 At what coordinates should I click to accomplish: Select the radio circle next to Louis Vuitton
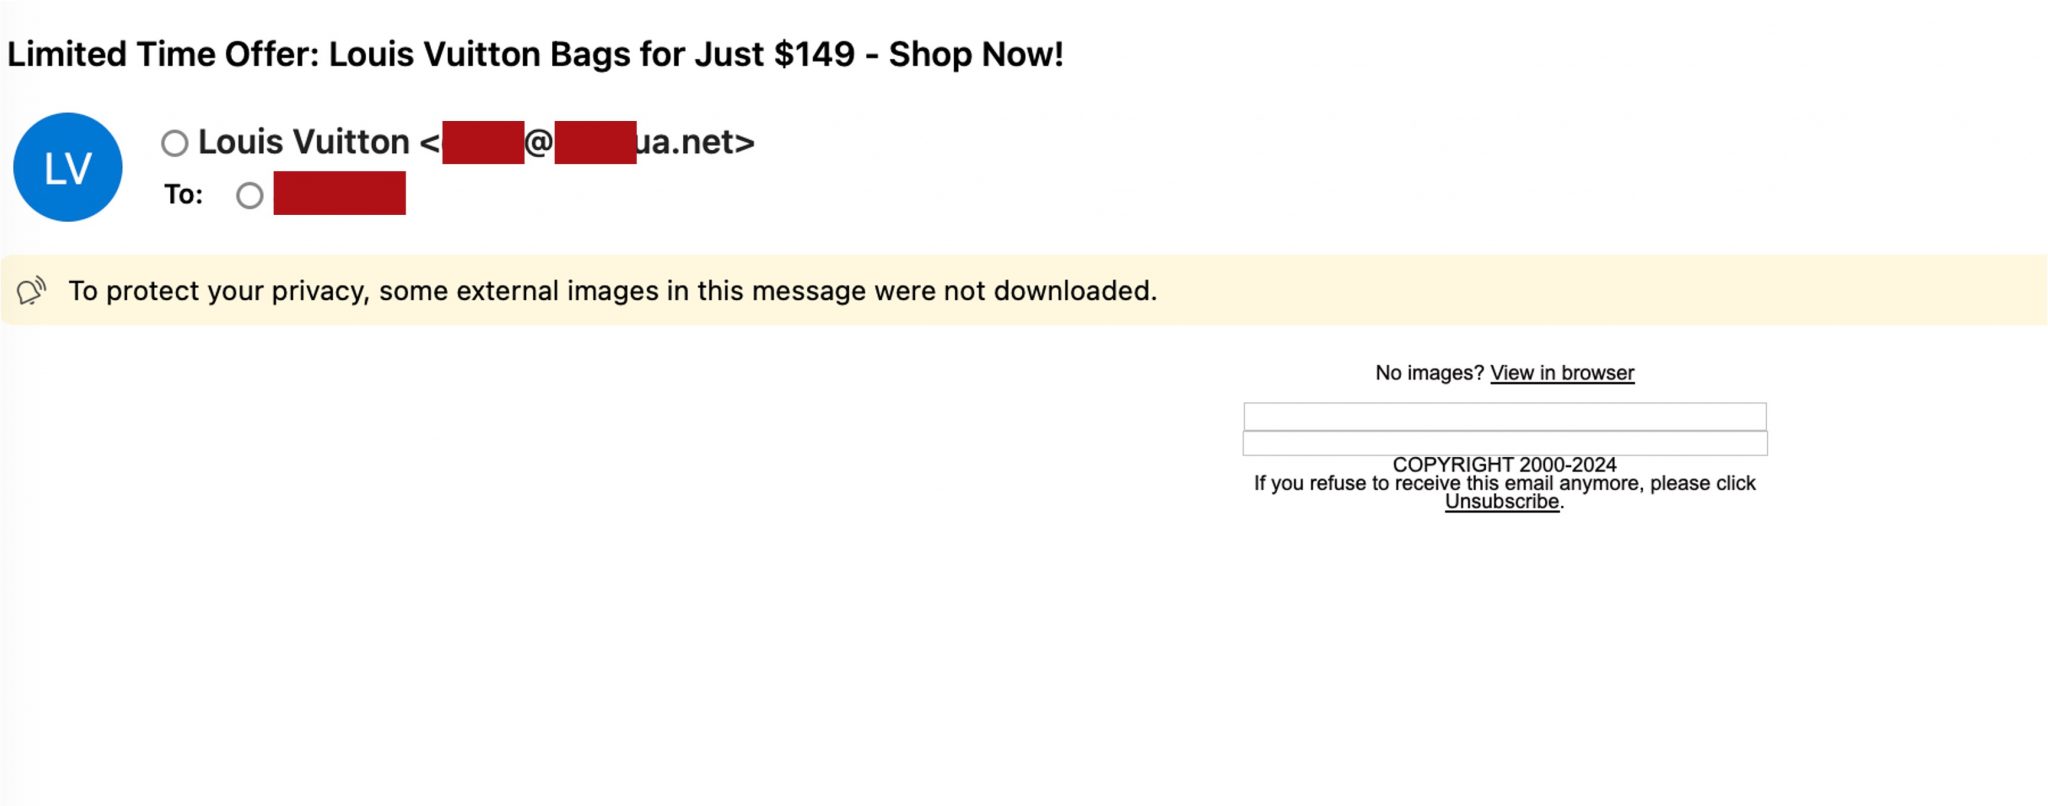tap(175, 142)
